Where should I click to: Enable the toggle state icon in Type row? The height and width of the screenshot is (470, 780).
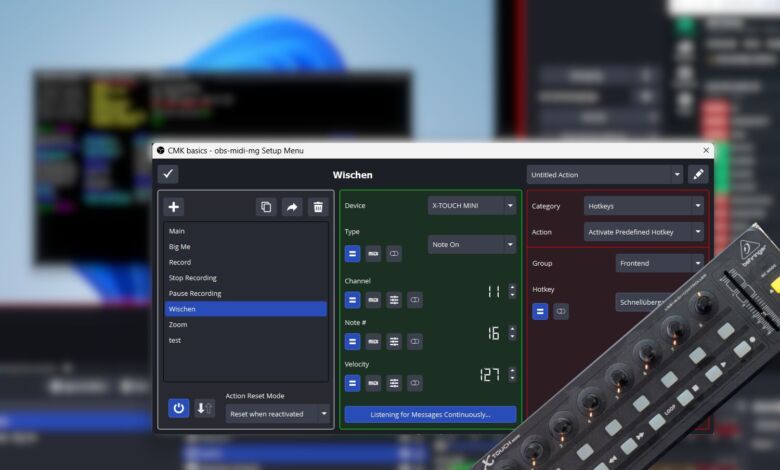coord(394,254)
